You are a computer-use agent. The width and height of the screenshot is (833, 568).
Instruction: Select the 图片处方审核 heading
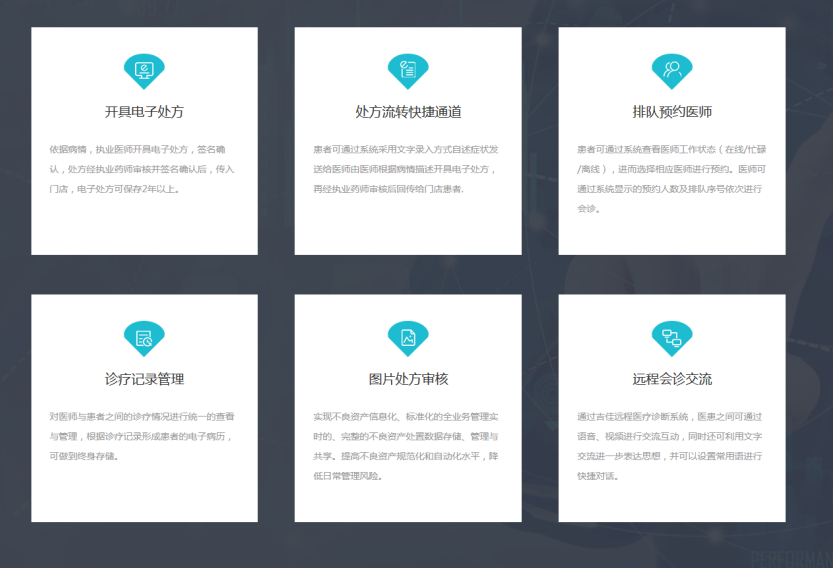pyautogui.click(x=408, y=379)
